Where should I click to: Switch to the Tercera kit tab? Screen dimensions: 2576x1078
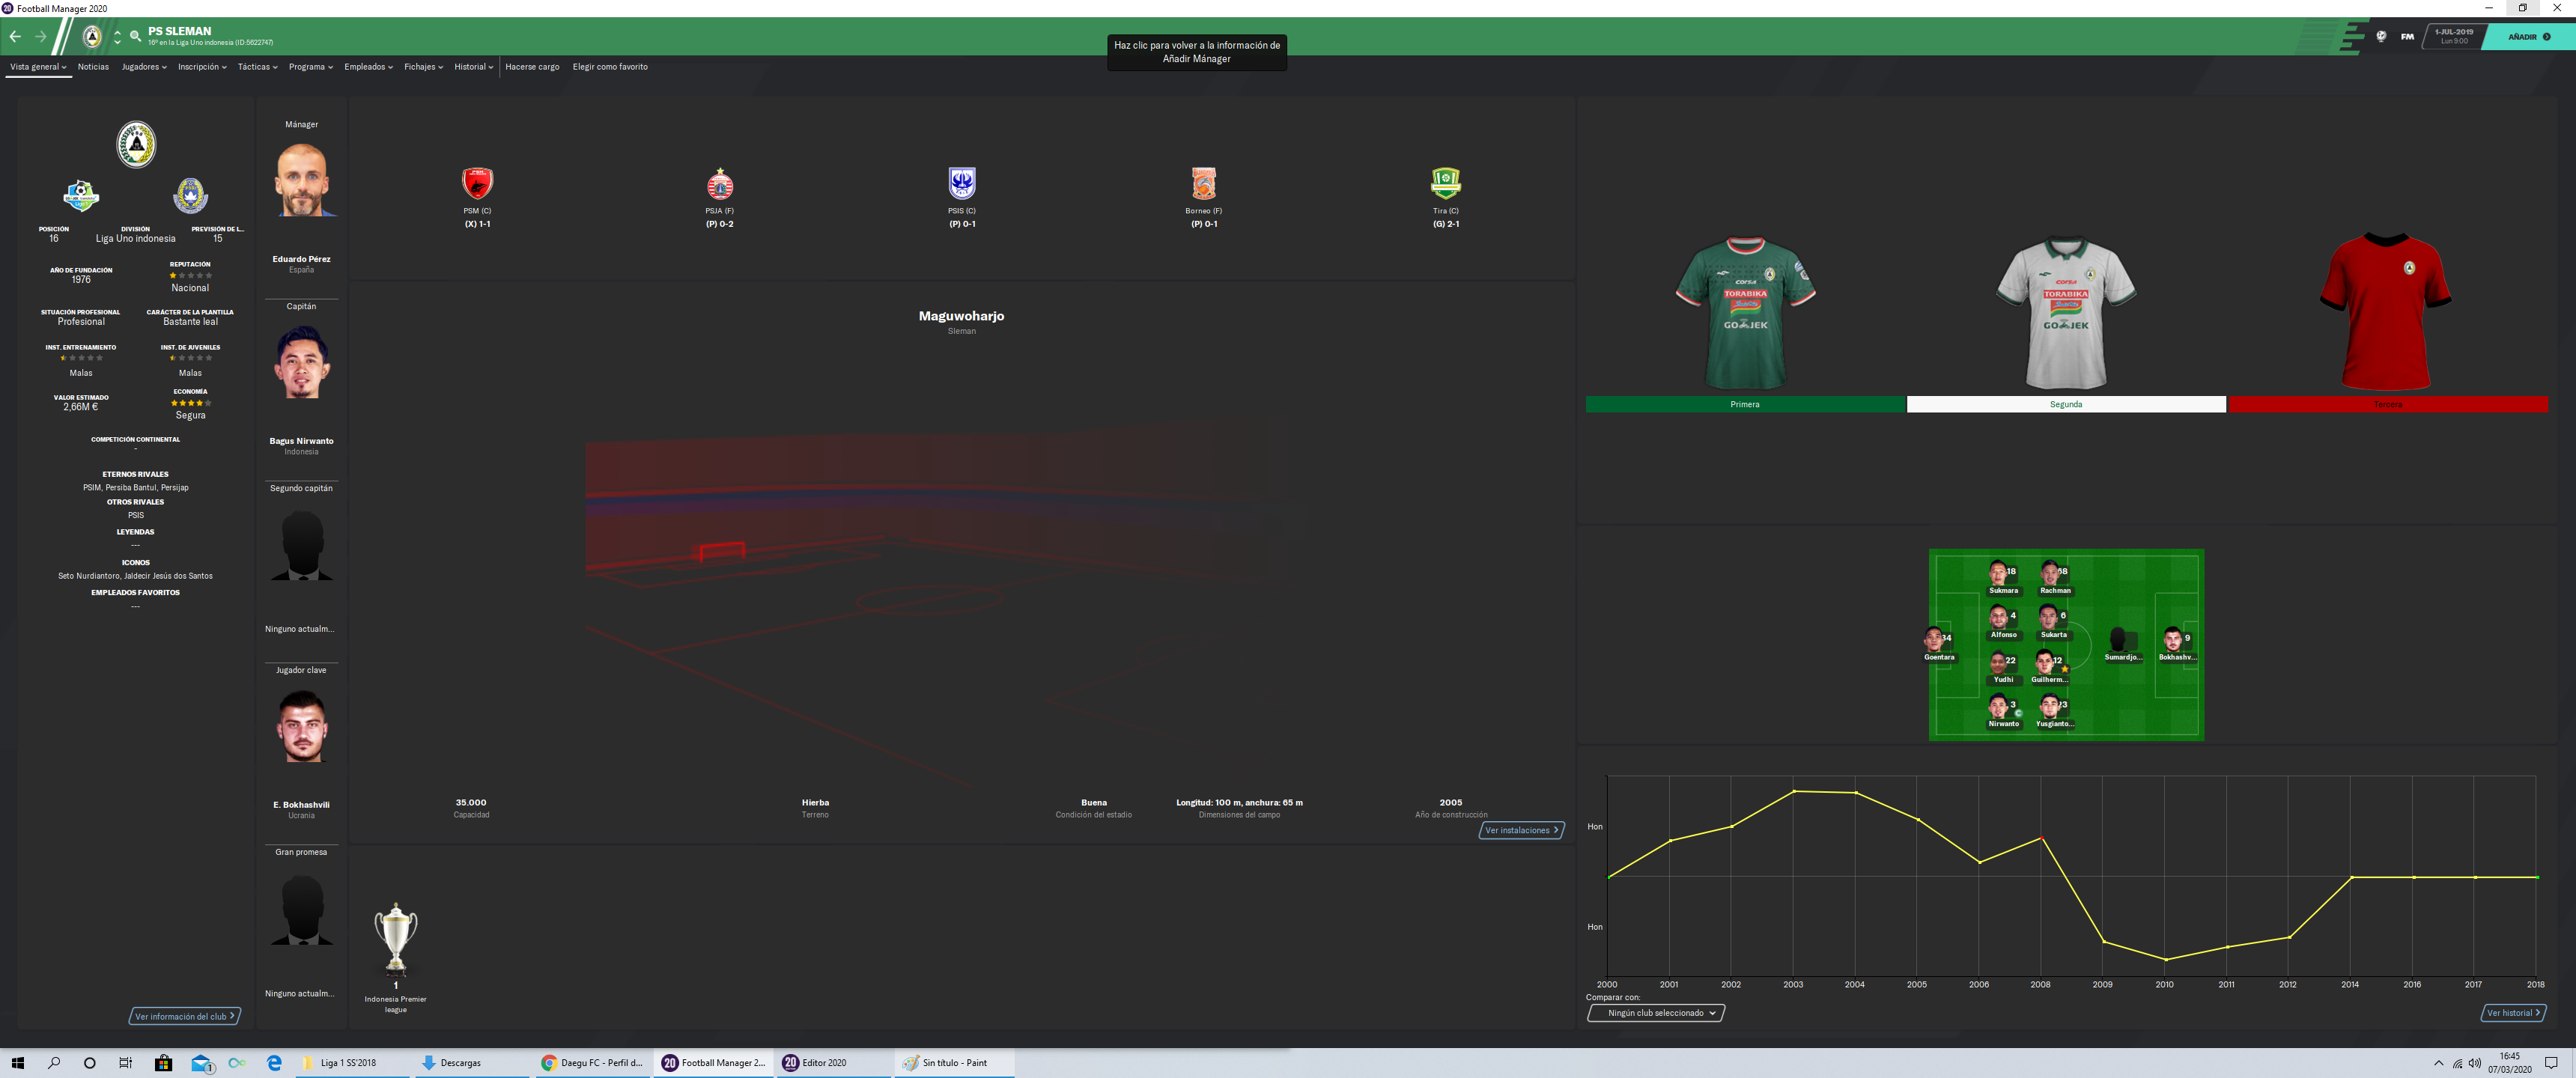click(x=2388, y=404)
